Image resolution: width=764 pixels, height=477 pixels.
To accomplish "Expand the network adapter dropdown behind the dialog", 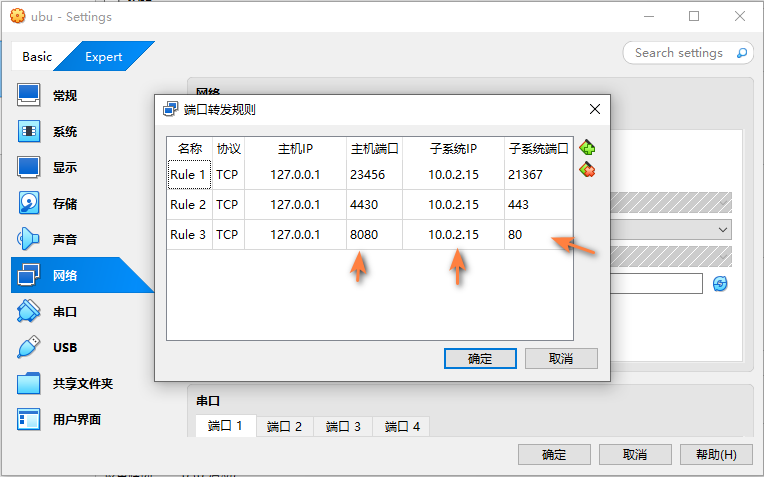I will click(723, 230).
